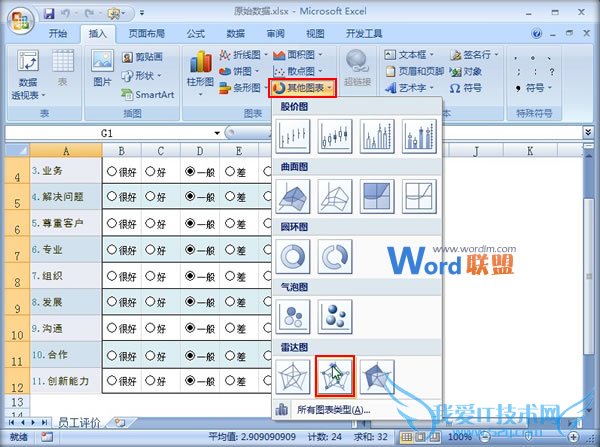Insert 艺术字 WordArt
The height and width of the screenshot is (447, 600).
coord(409,88)
